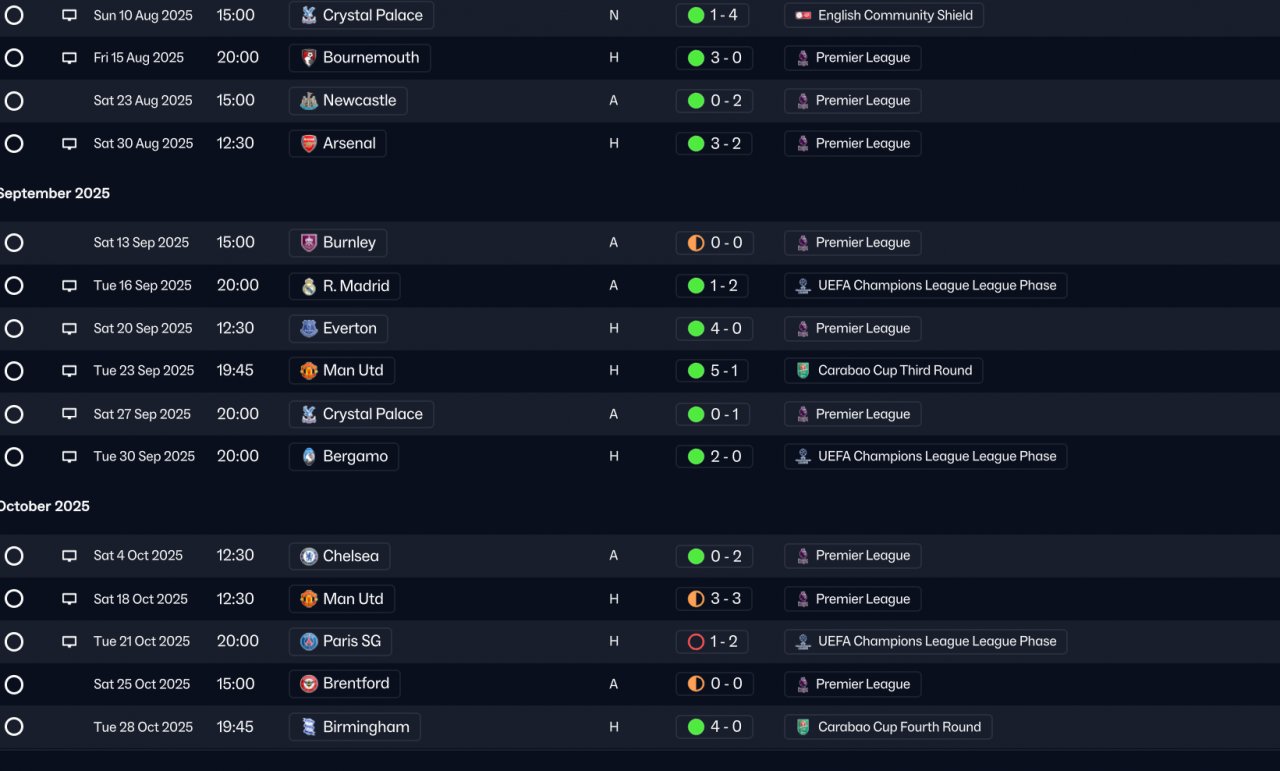Select the radio circle for Newcastle fixture
The width and height of the screenshot is (1280, 771).
coord(14,101)
